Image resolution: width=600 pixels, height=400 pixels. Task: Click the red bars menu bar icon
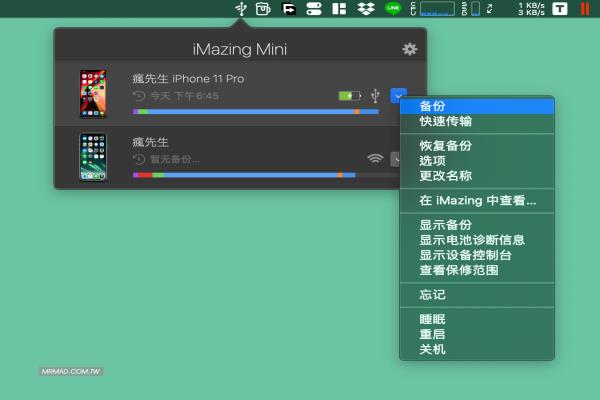(x=585, y=8)
